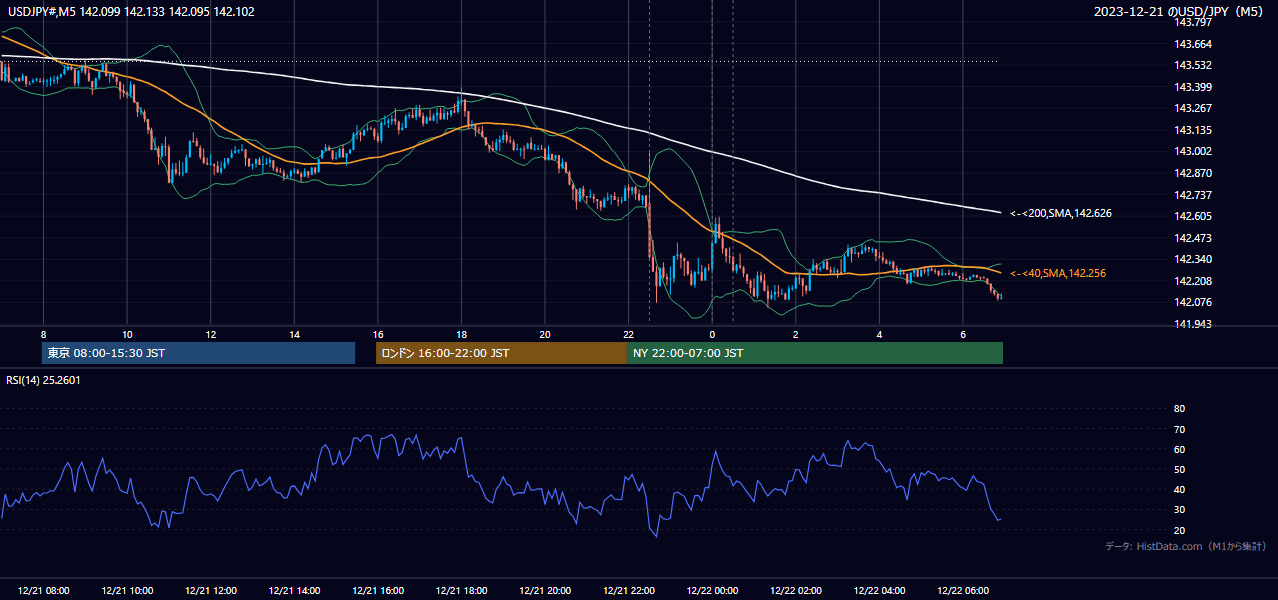Click price axis value 142.340
The image size is (1278, 600).
pos(1192,260)
